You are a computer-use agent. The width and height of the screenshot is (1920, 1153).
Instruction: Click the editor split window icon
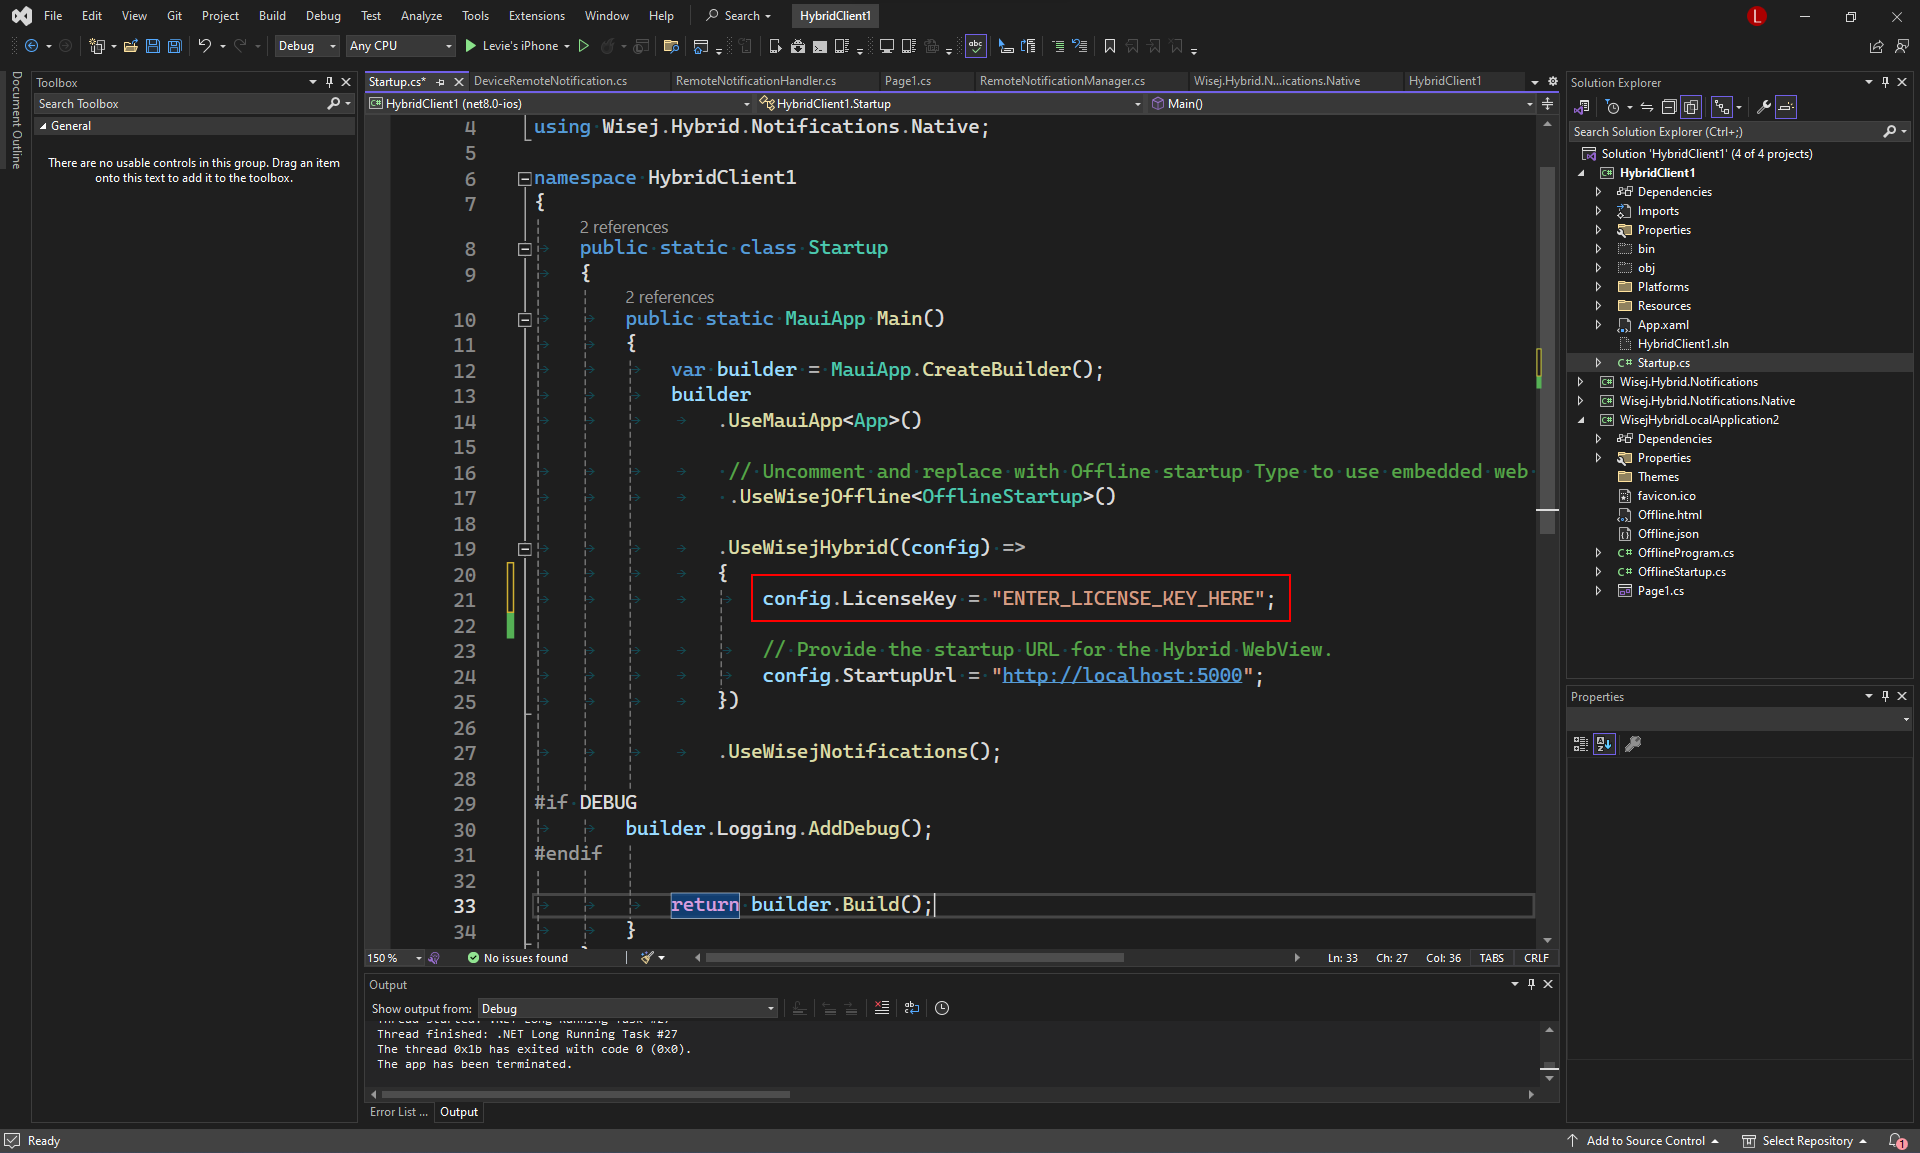[1547, 103]
